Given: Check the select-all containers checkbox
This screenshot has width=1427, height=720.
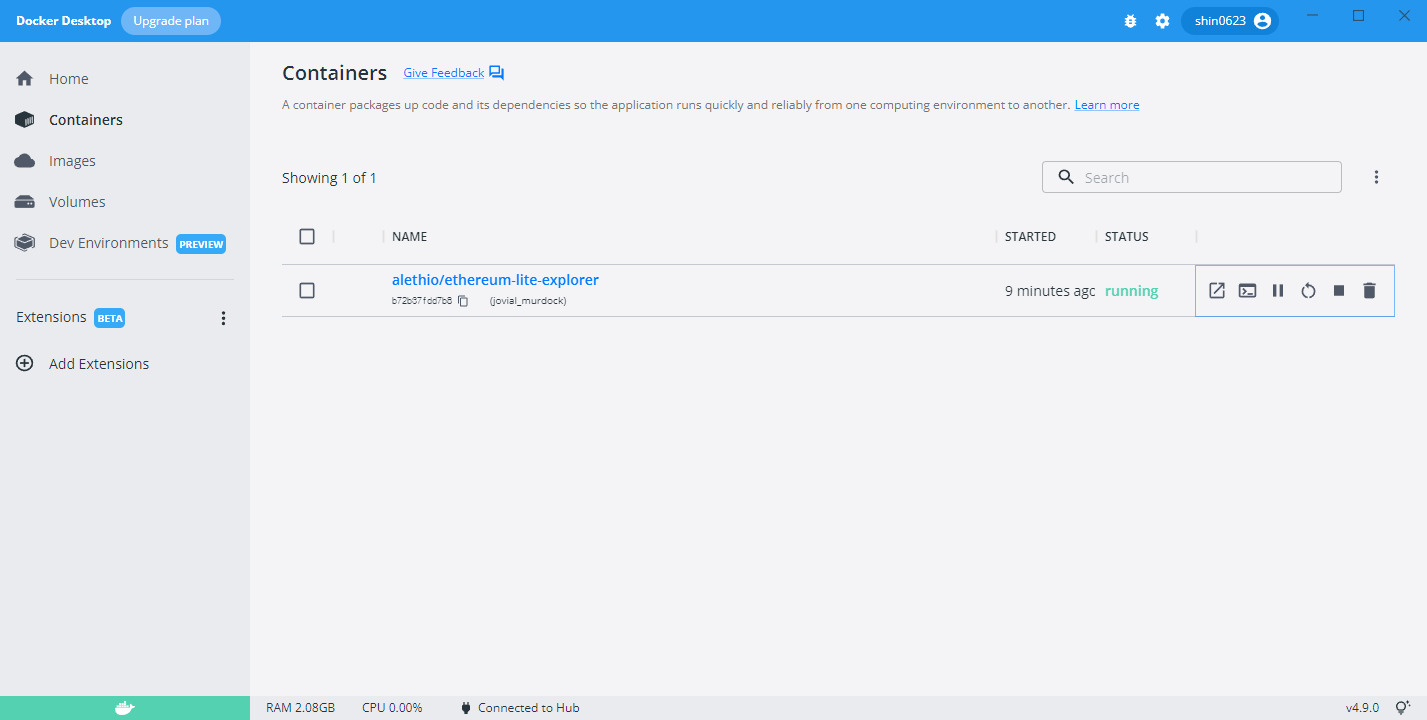Looking at the screenshot, I should (307, 237).
